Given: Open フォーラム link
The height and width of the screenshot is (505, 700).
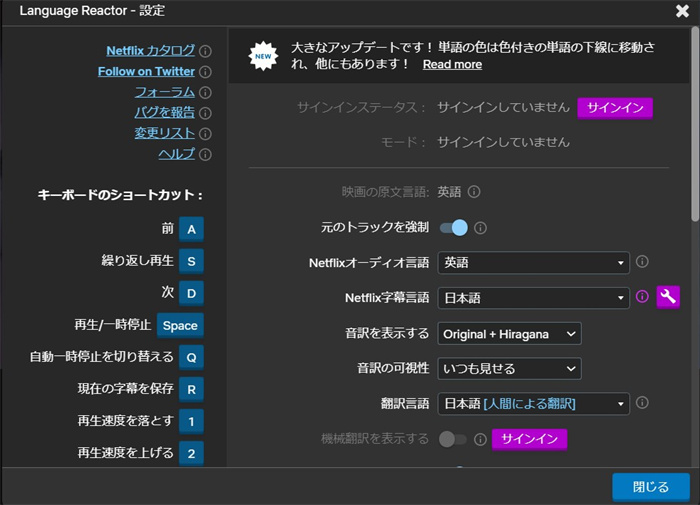Looking at the screenshot, I should 165,92.
